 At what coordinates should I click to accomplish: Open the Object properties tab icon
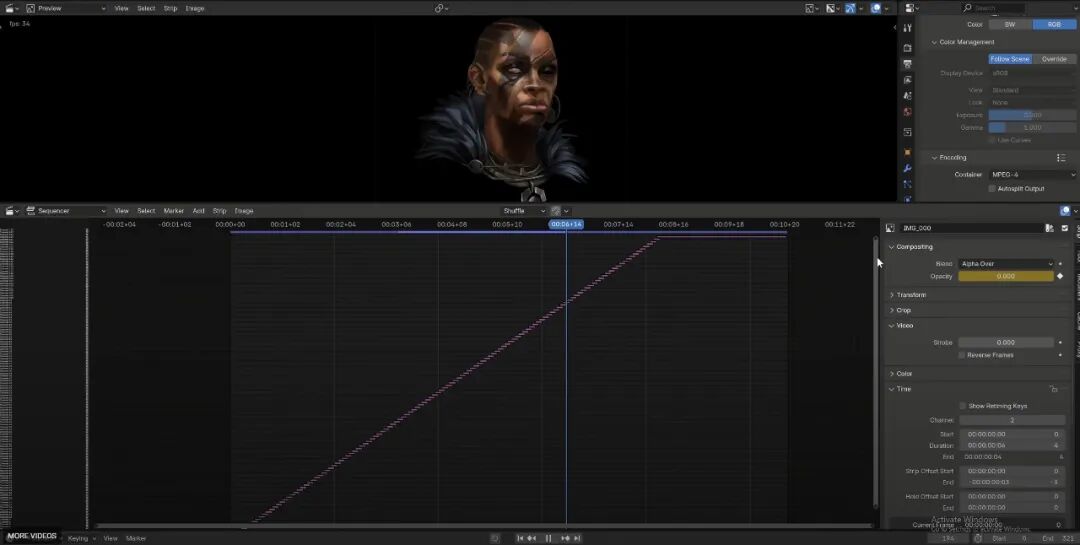pos(908,152)
